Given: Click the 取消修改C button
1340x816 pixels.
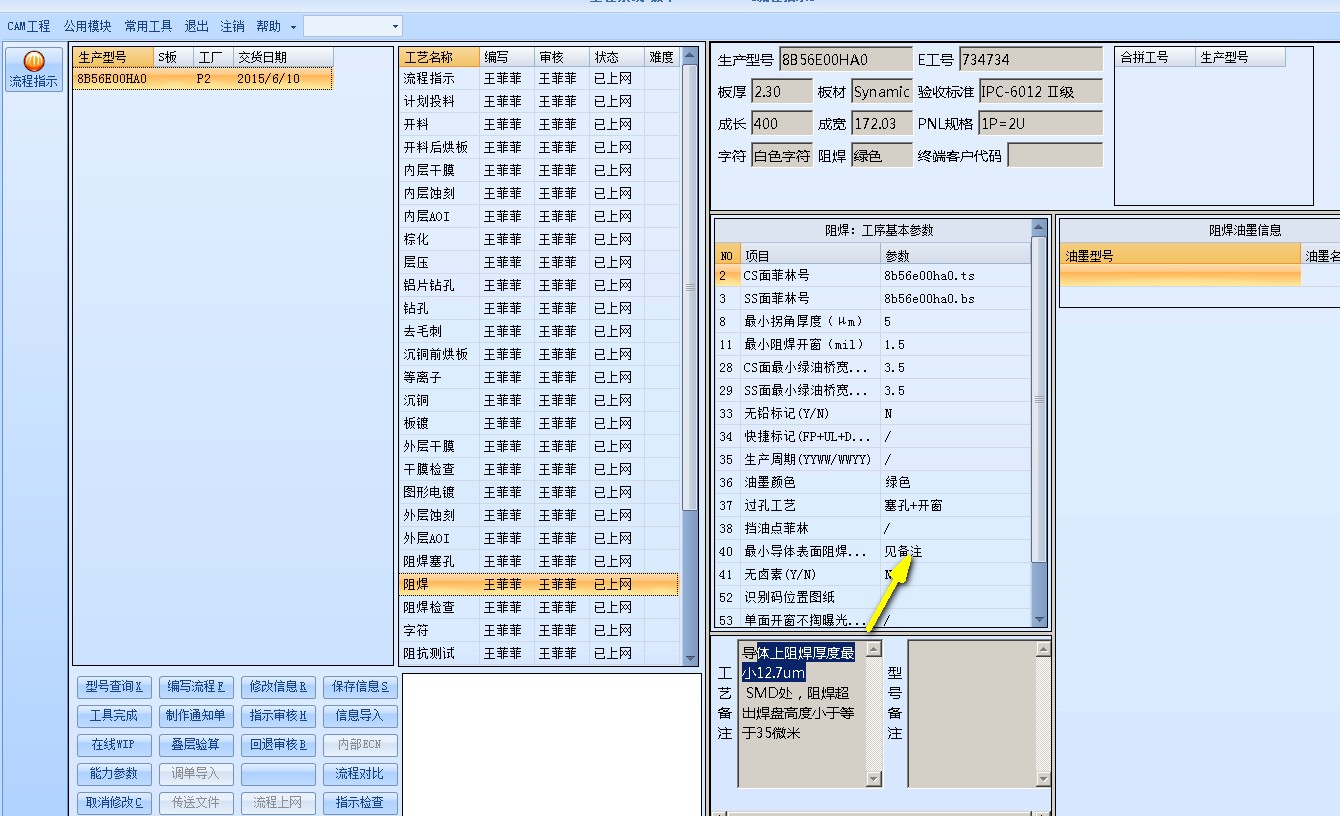Looking at the screenshot, I should [114, 803].
